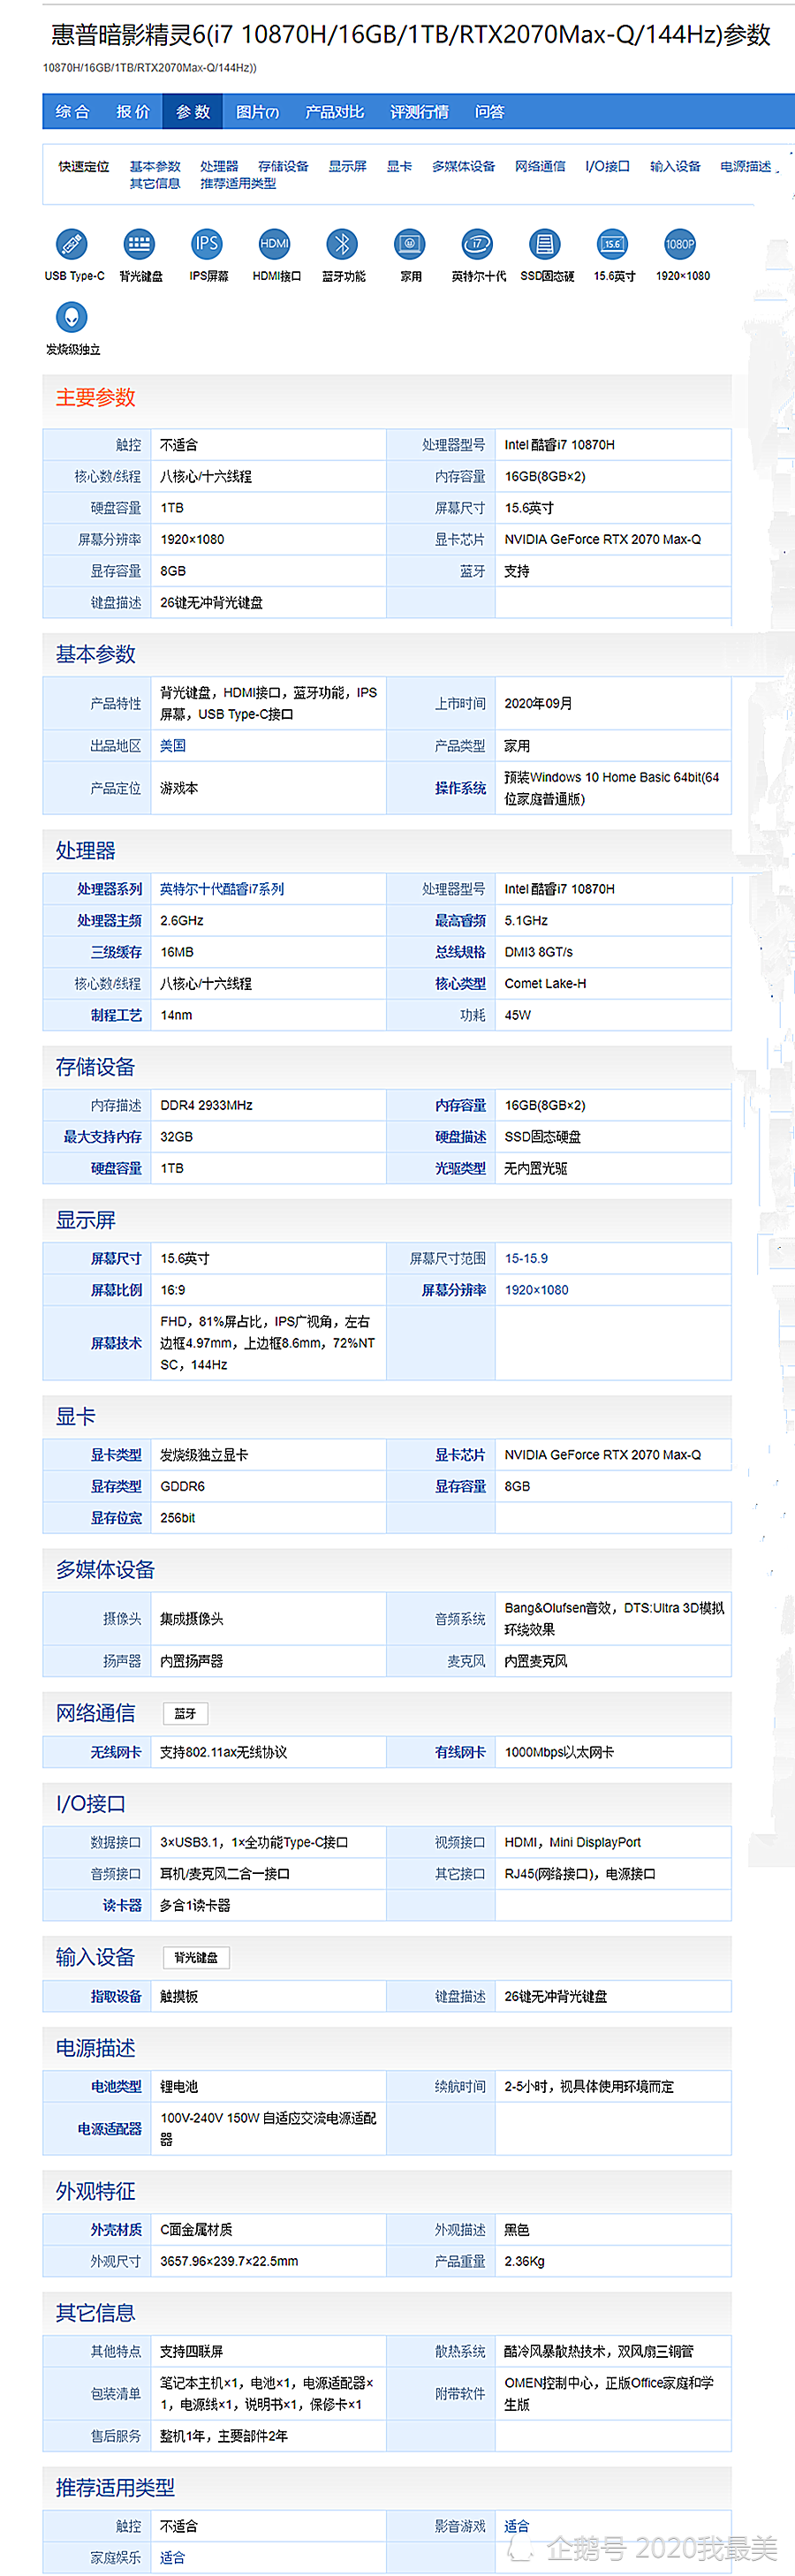Click the 屏幕技术 label link
Screen dimensions: 795x2576
116,1343
